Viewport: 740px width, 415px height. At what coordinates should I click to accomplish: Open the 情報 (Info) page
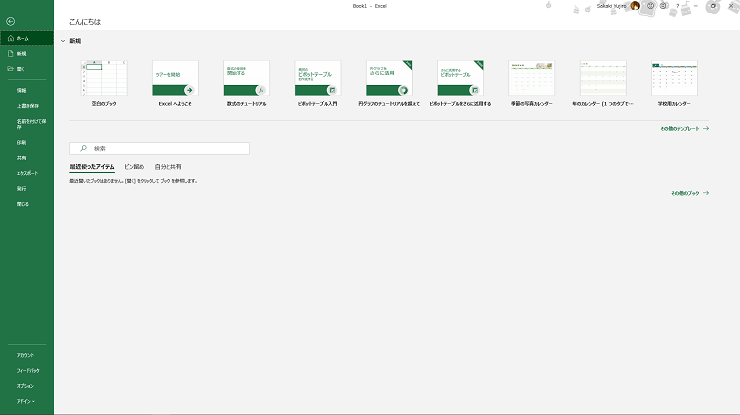(27, 90)
